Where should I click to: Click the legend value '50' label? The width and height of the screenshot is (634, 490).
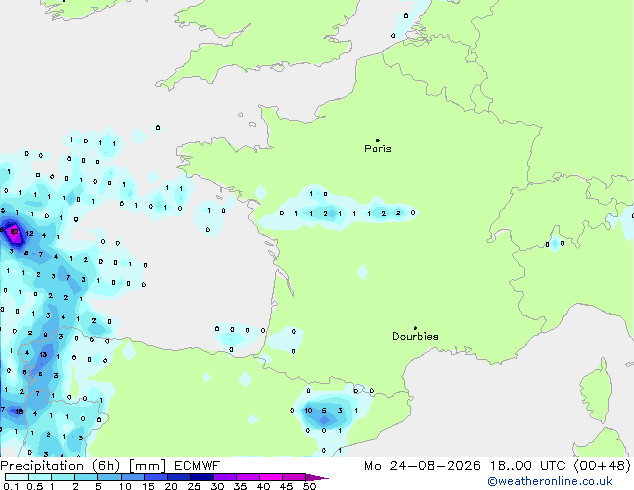pyautogui.click(x=309, y=486)
